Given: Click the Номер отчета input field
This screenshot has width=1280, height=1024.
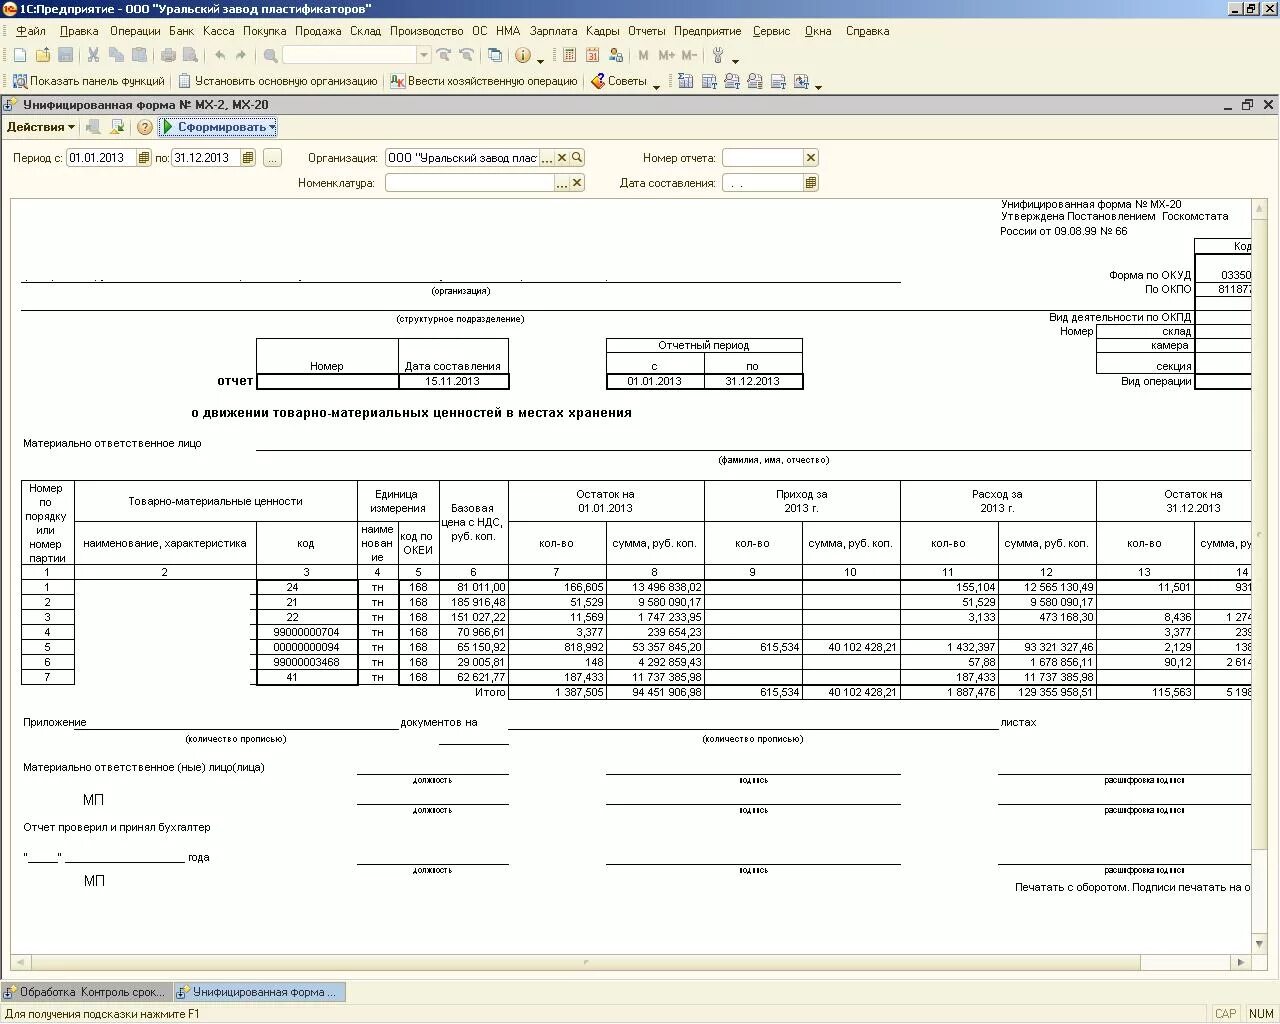Looking at the screenshot, I should [x=763, y=158].
